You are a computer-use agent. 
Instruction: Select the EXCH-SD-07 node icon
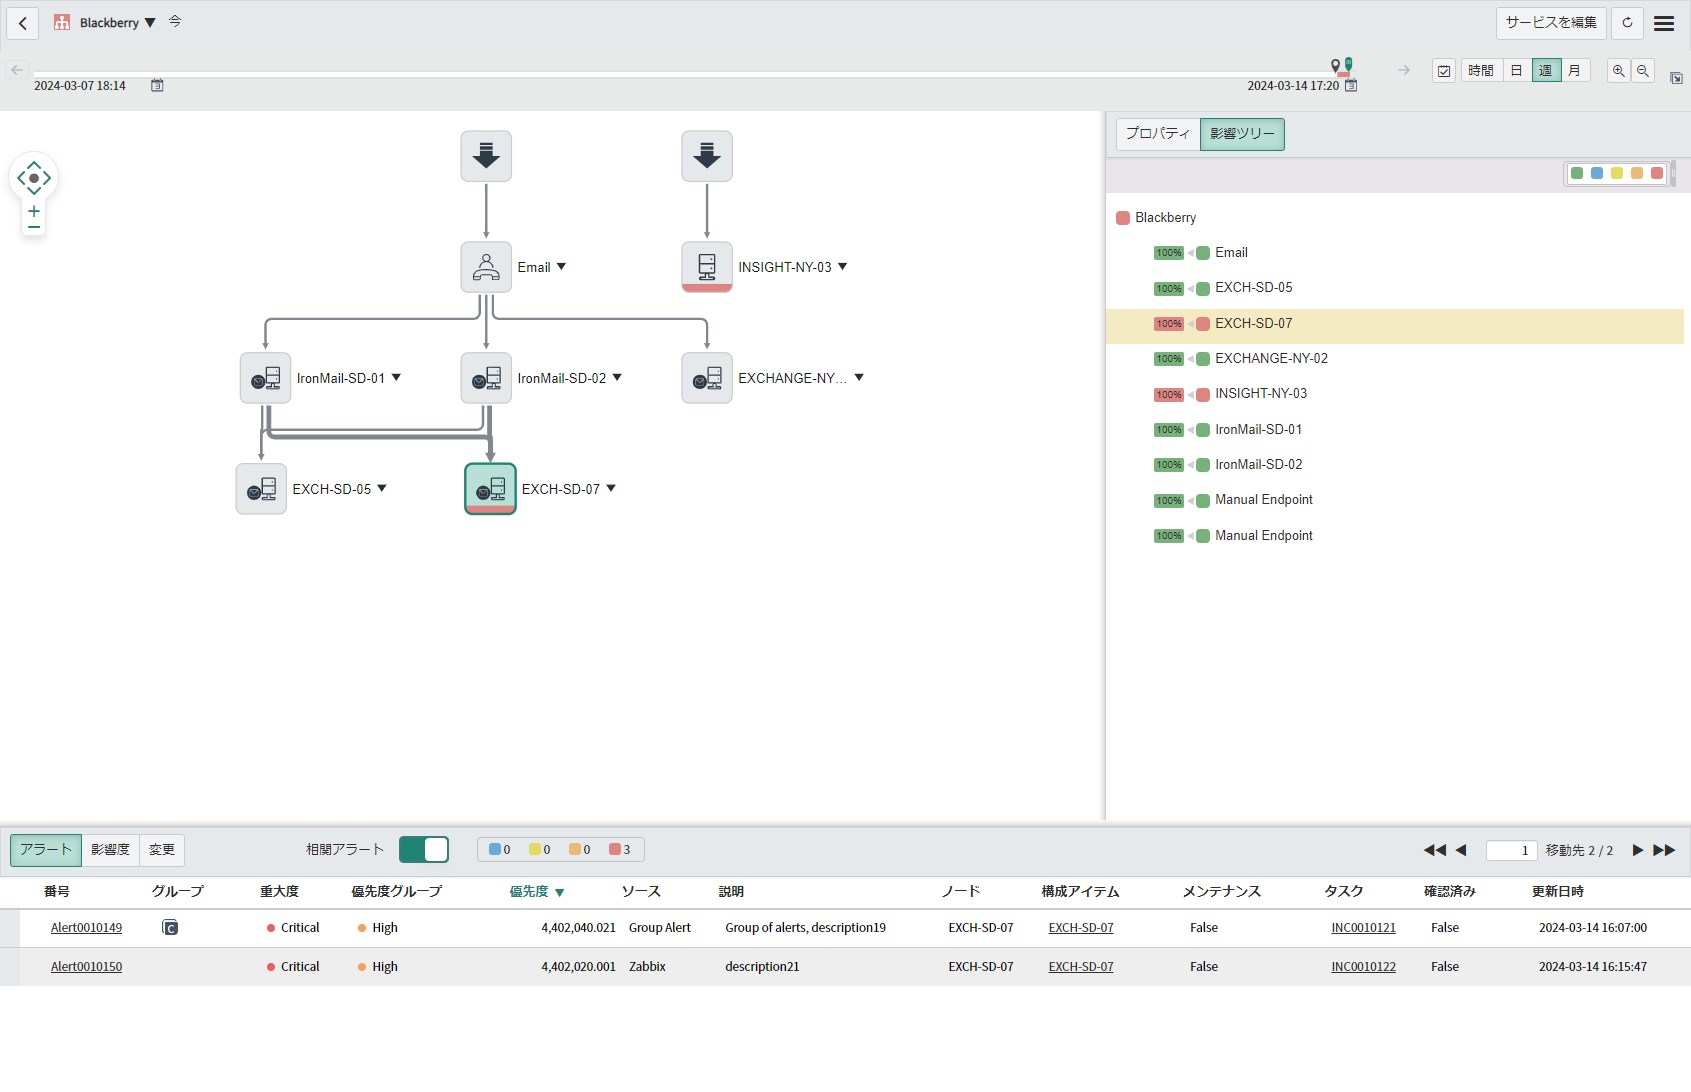pyautogui.click(x=490, y=488)
